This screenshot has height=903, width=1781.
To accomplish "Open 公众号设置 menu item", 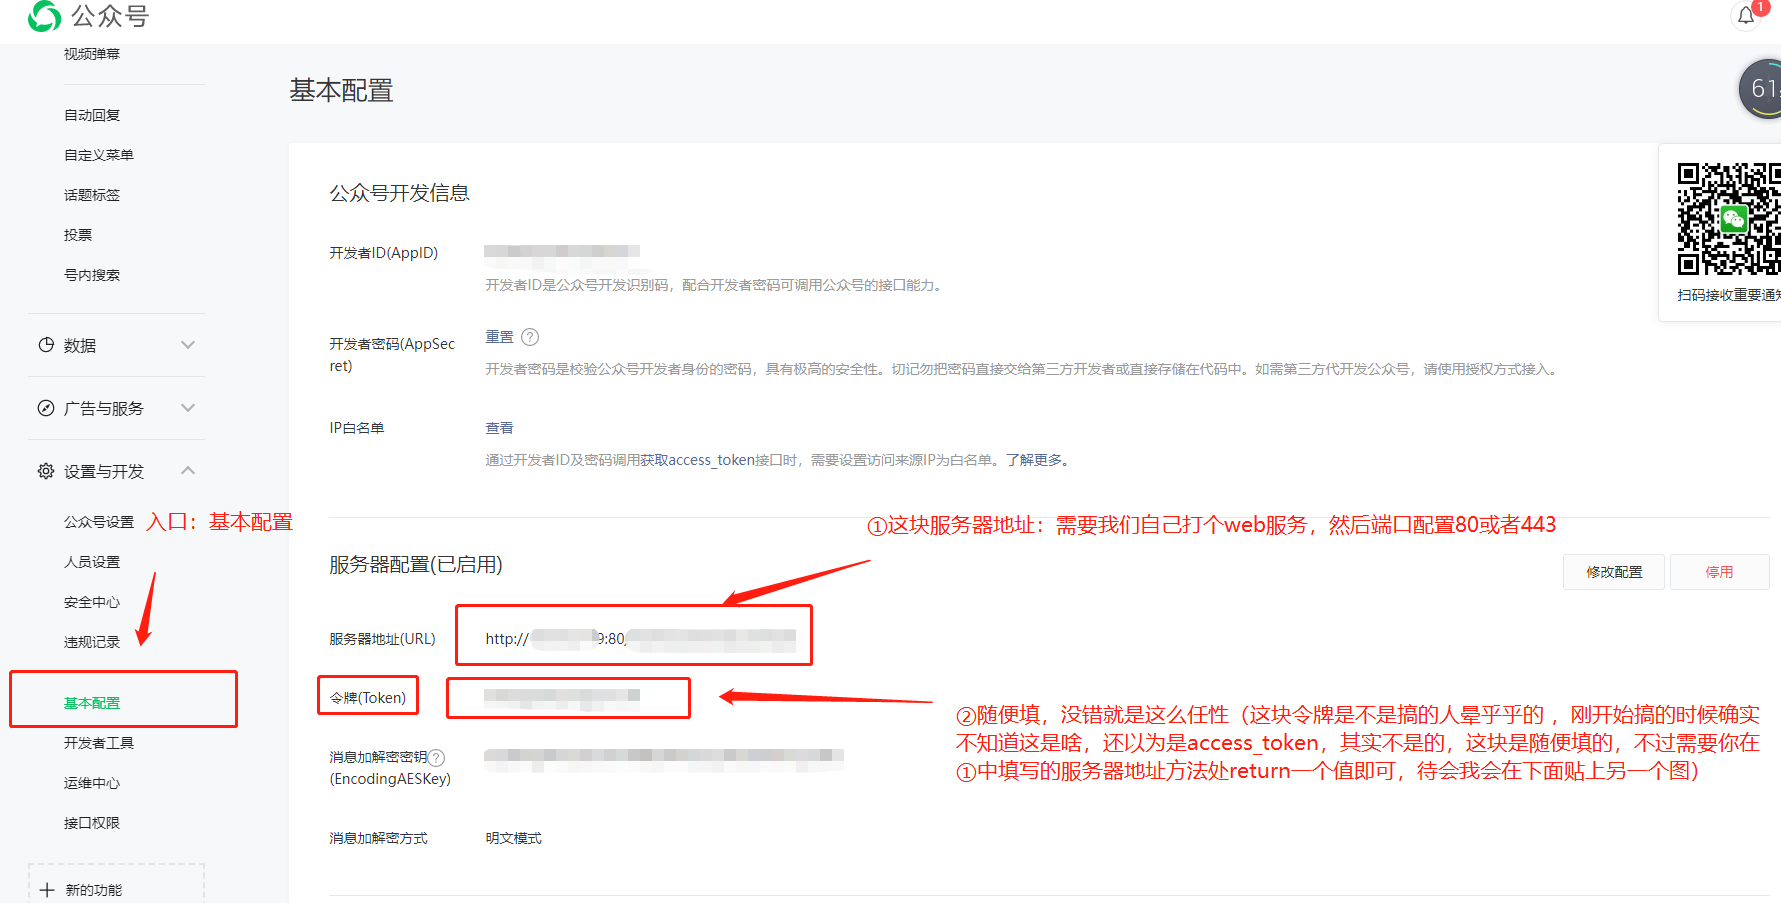I will coord(99,522).
